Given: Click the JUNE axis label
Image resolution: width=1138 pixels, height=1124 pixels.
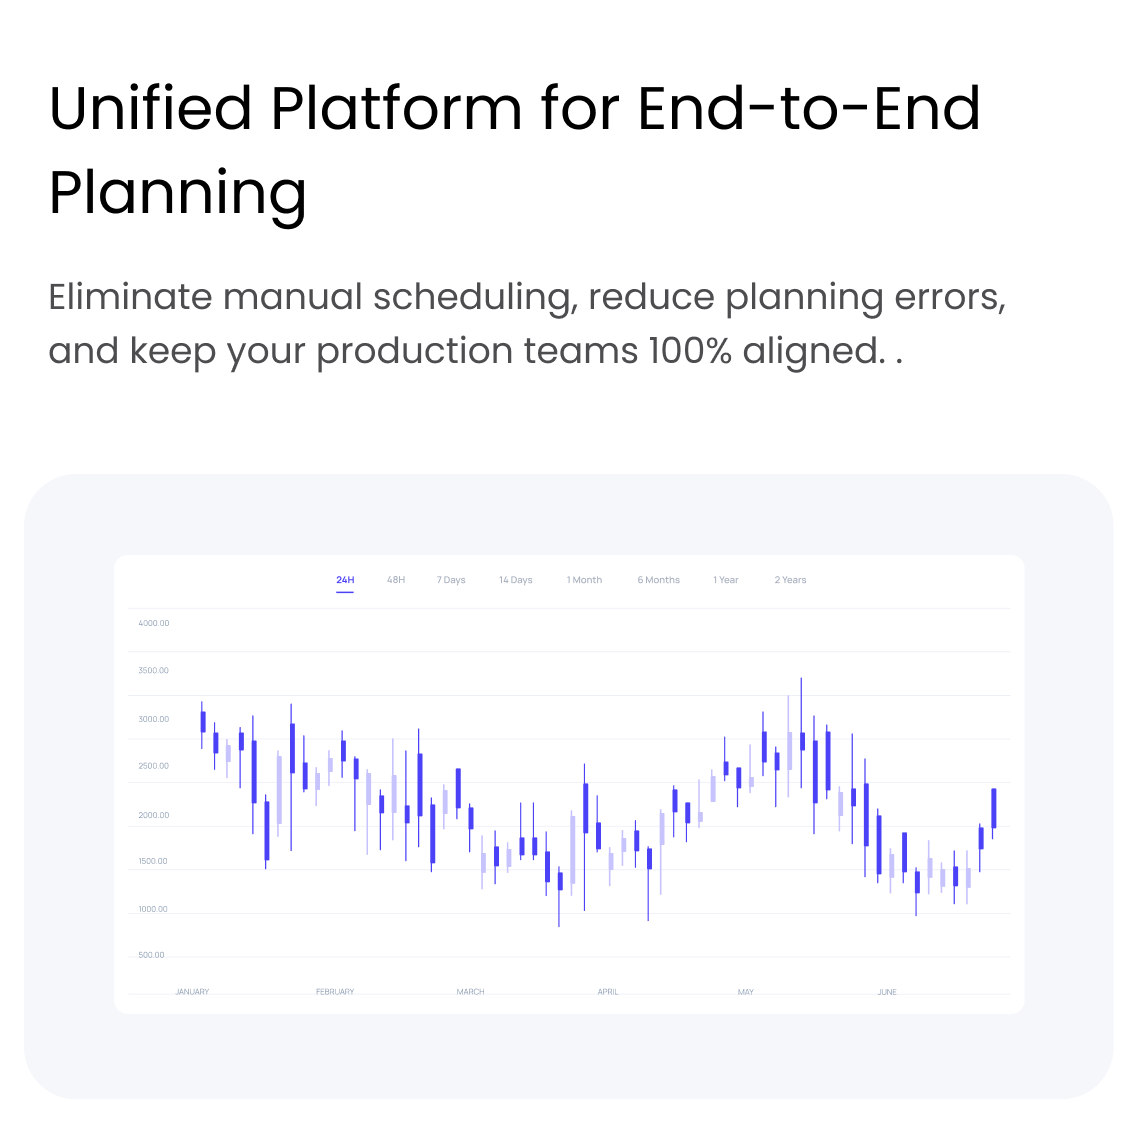Looking at the screenshot, I should point(887,992).
